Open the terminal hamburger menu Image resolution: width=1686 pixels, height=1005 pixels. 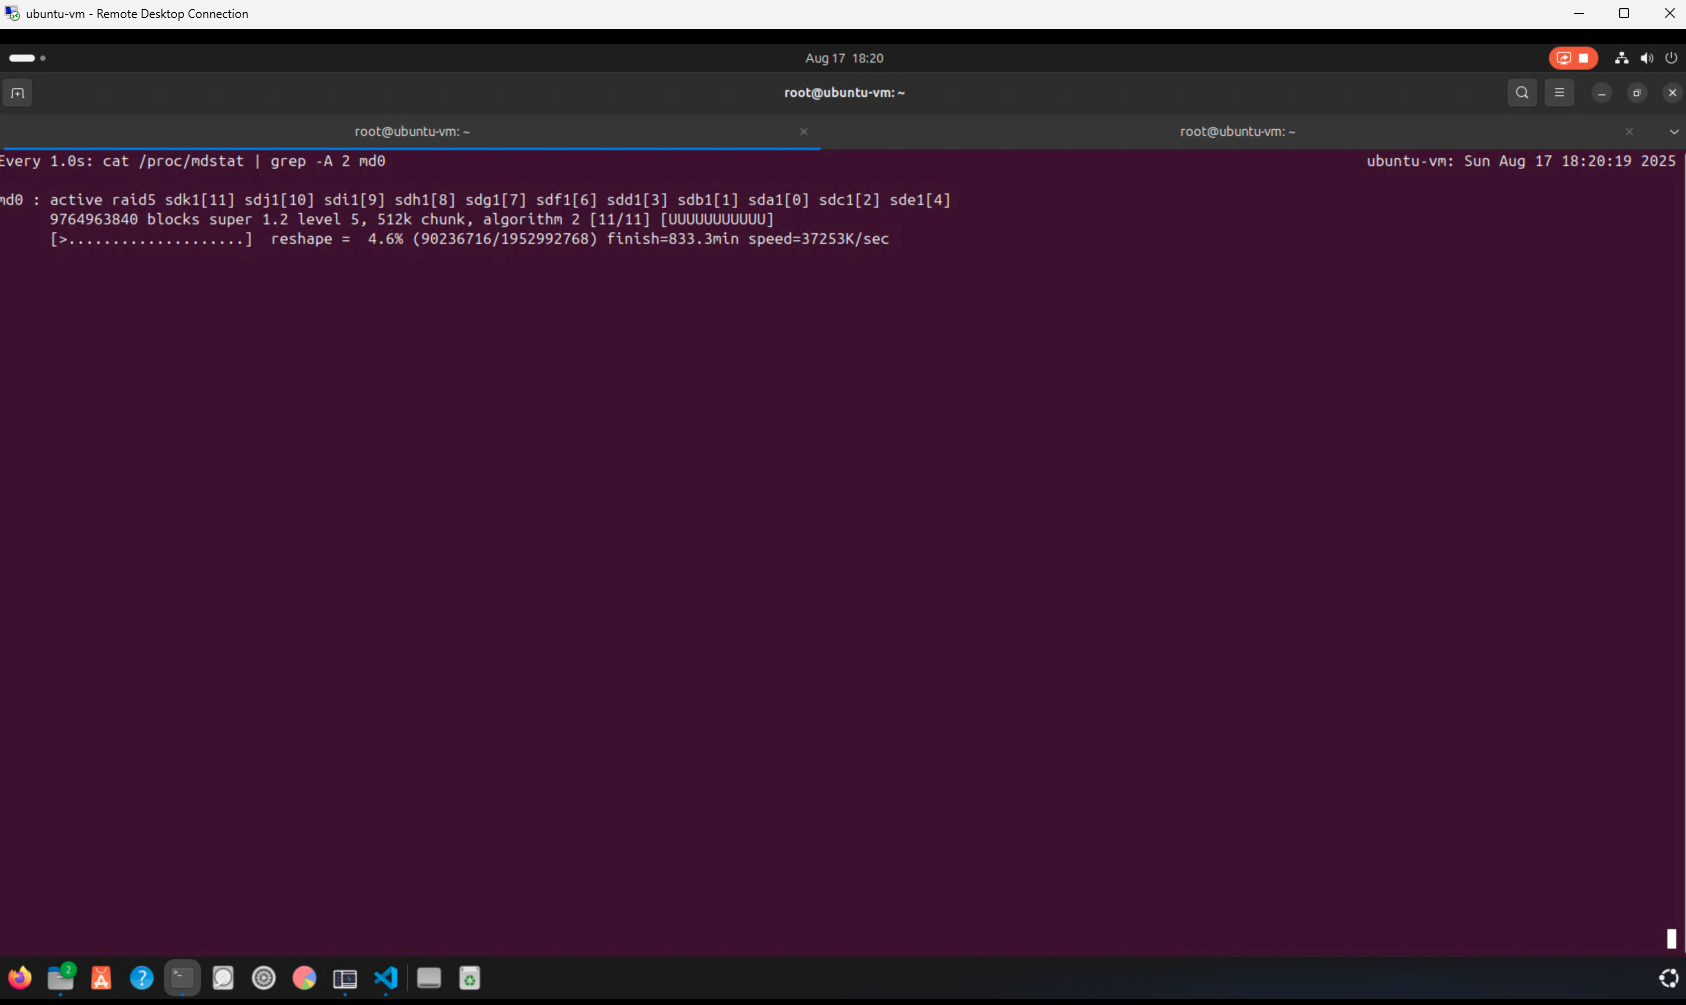(1559, 93)
